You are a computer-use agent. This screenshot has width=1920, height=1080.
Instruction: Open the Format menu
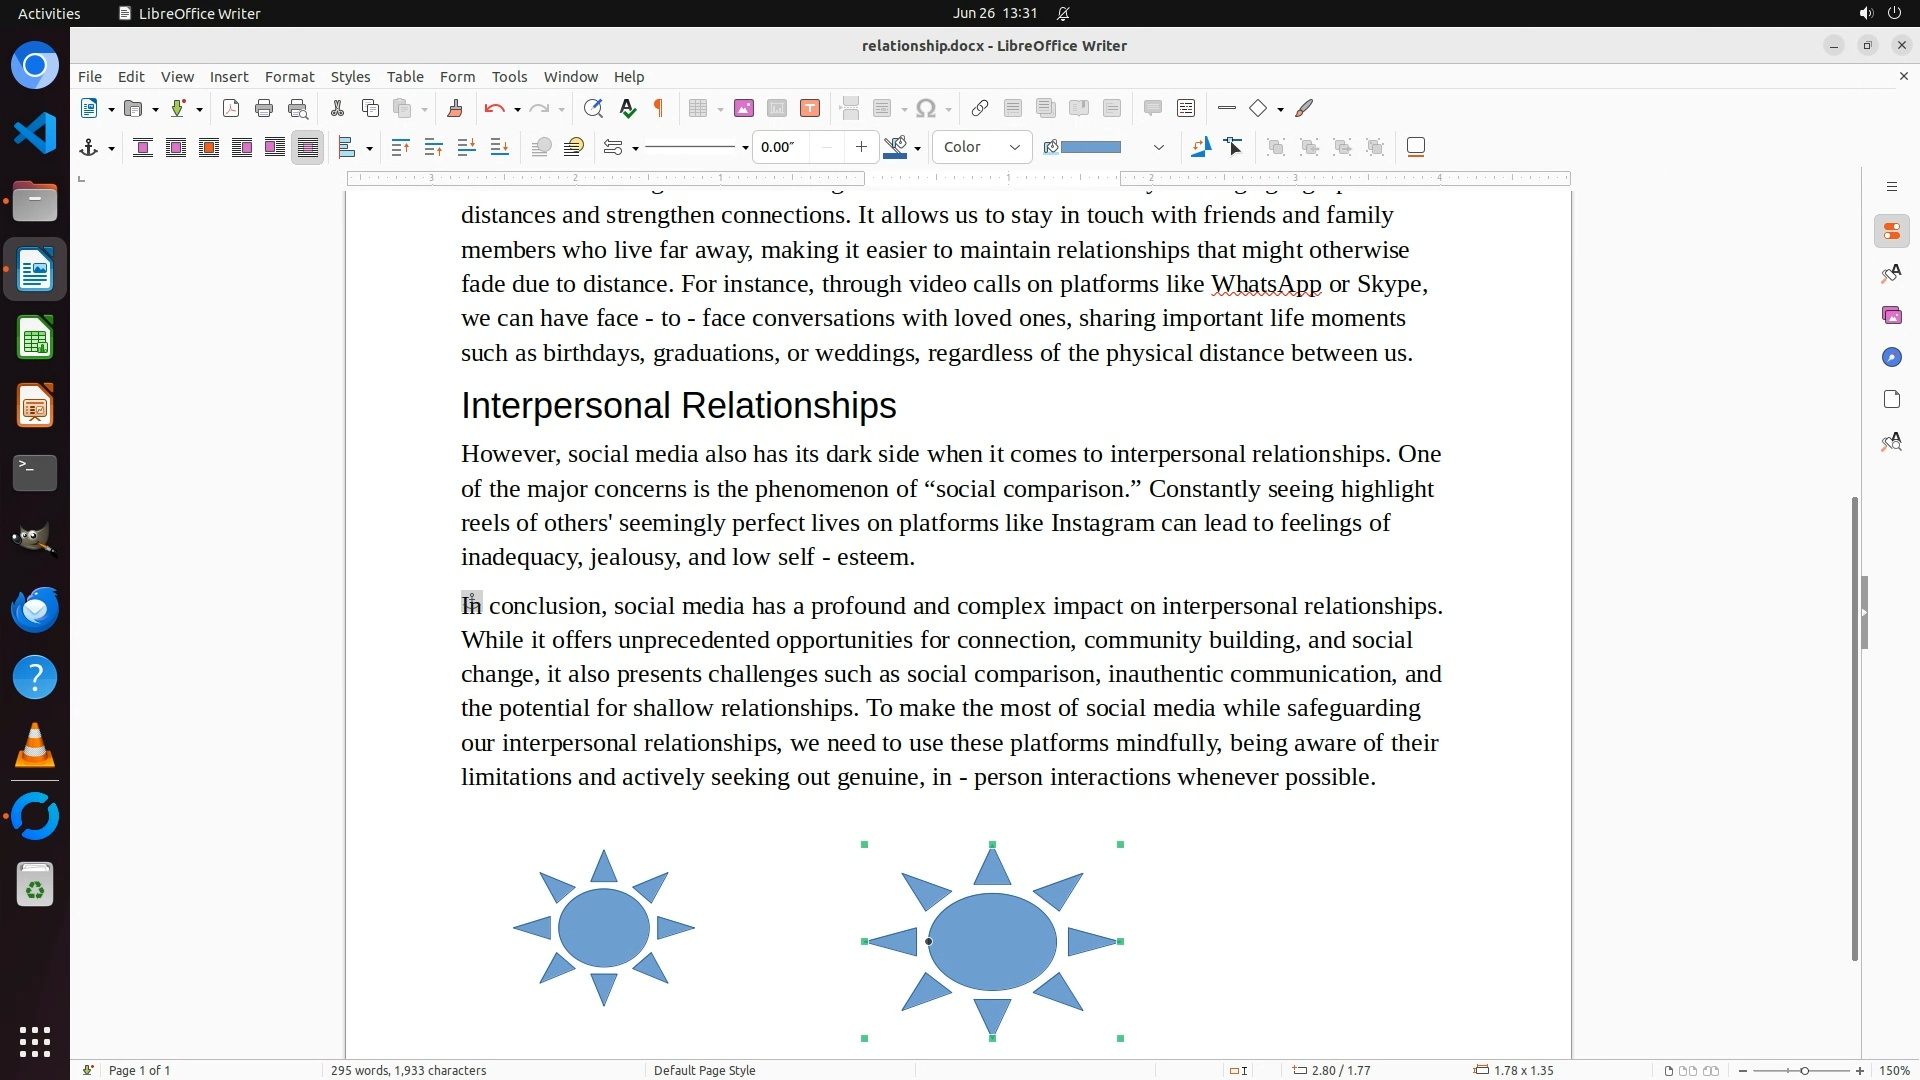coord(289,77)
